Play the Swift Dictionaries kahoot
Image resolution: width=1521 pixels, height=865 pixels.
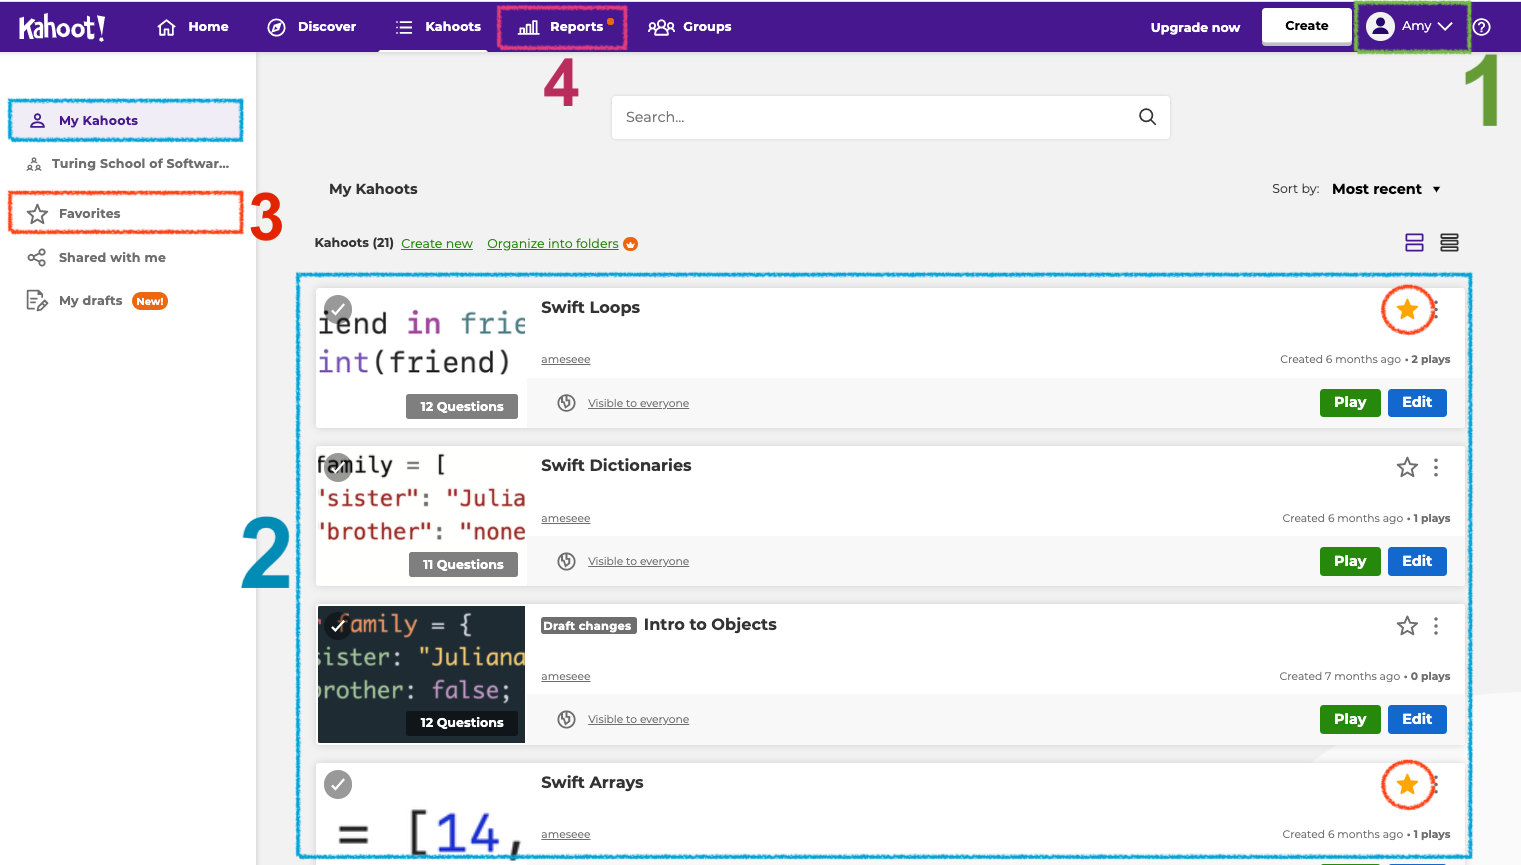(x=1350, y=561)
